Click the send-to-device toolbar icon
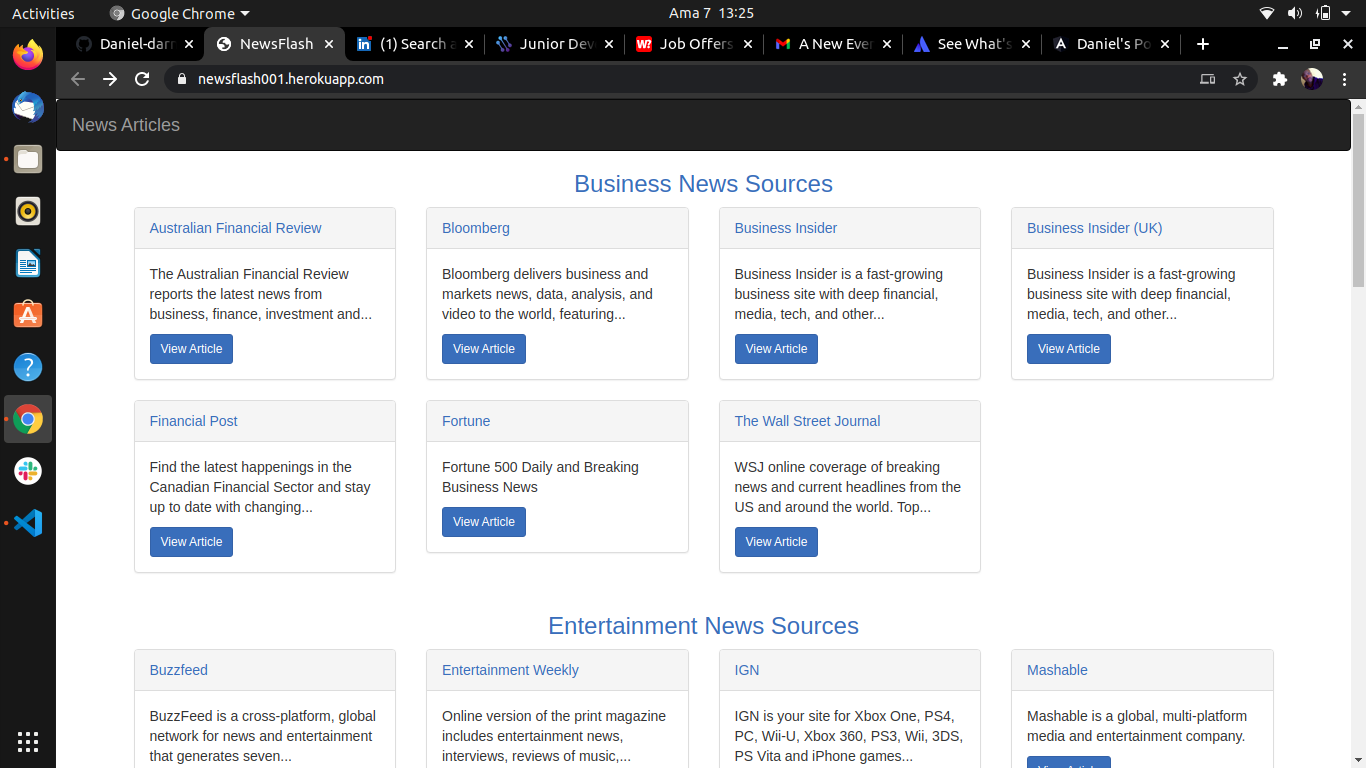This screenshot has width=1366, height=768. 1207,79
